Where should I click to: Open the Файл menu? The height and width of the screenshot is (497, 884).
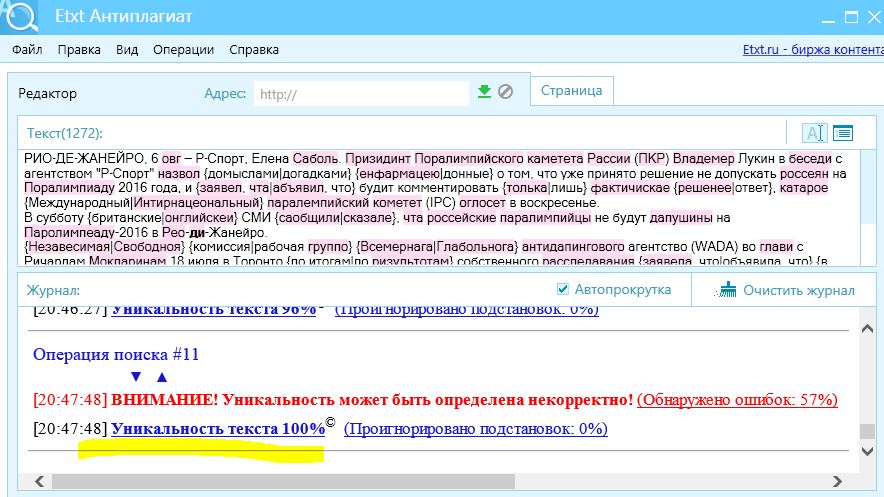coord(27,50)
